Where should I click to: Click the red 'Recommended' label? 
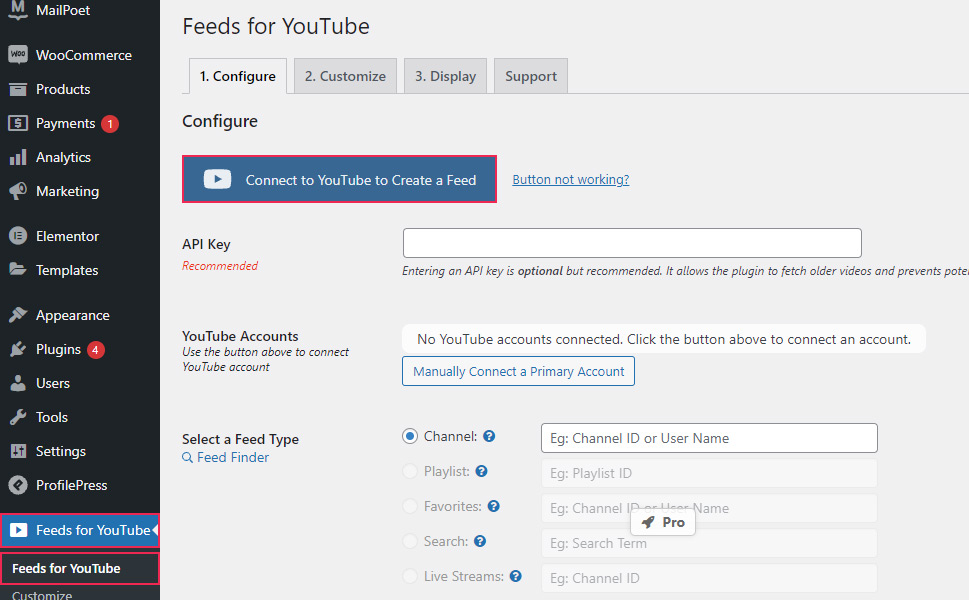tap(220, 266)
